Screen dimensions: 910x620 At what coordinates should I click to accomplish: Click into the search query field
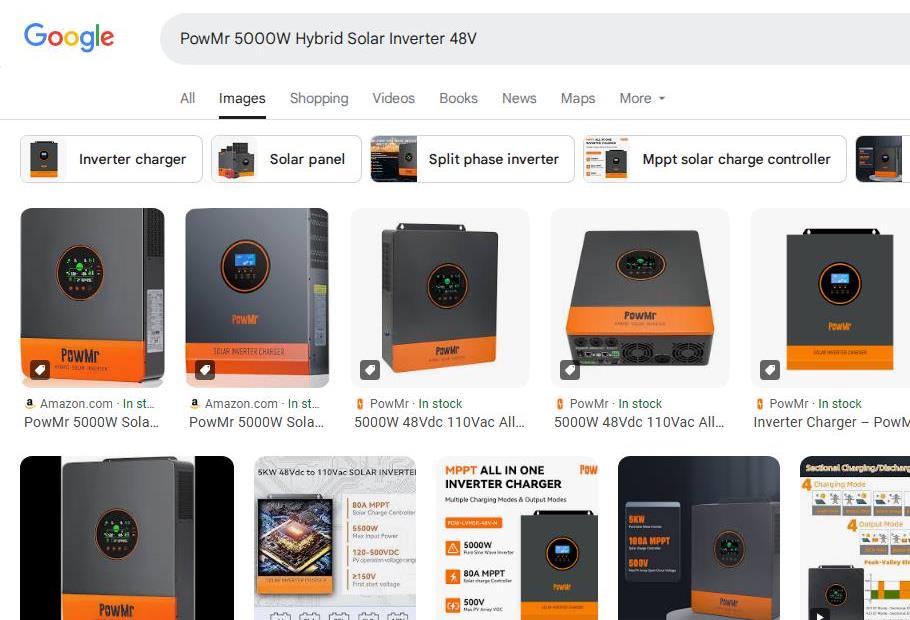pos(534,39)
